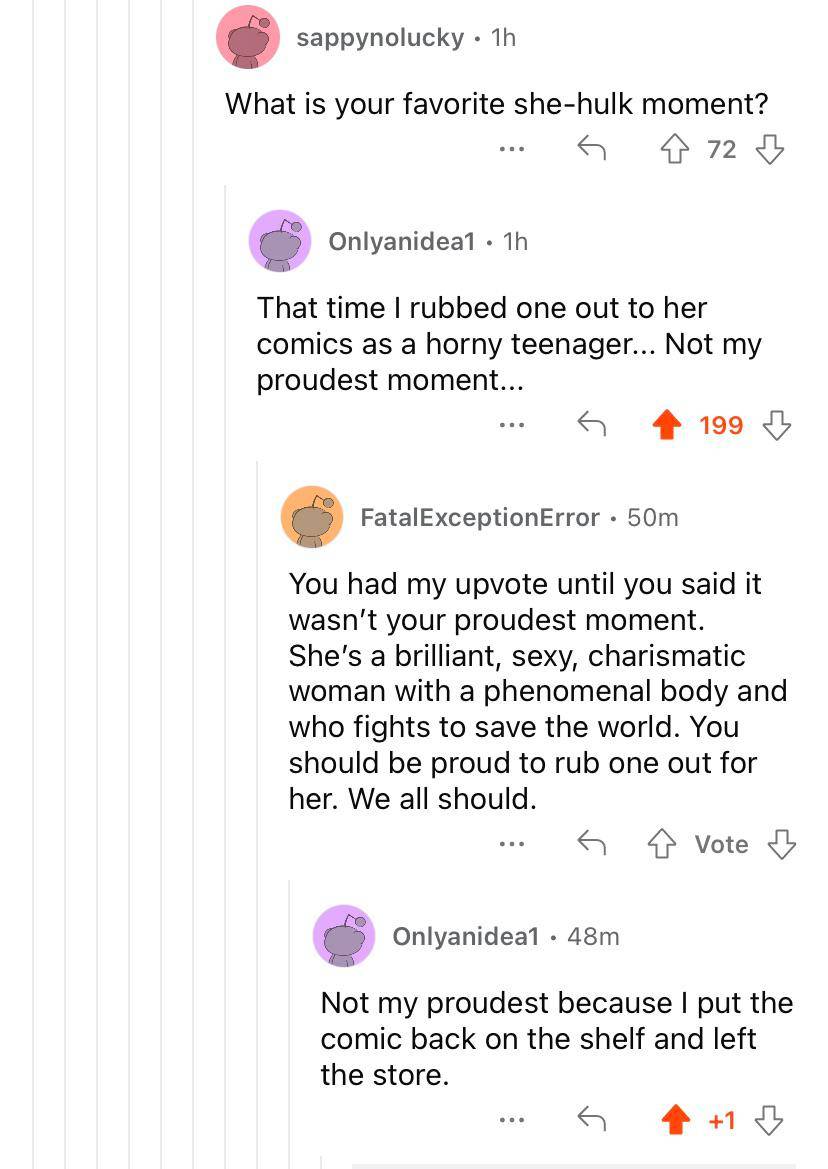Upvote FatalExceptionError's comment
Screen dimensions: 828x1169
pyautogui.click(x=661, y=845)
